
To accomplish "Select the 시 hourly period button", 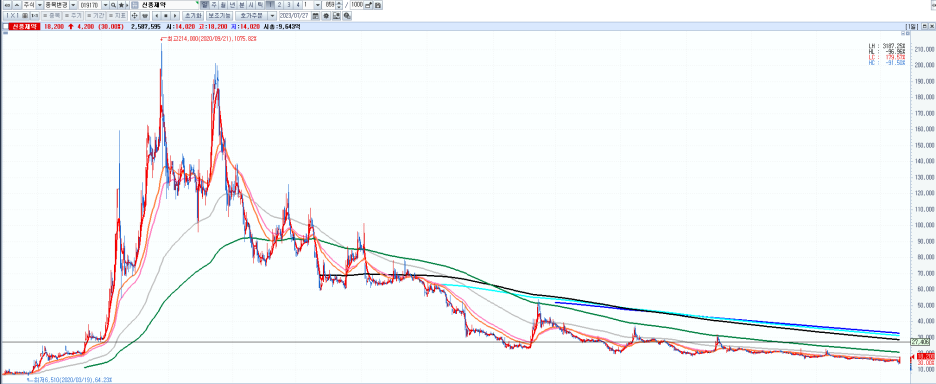I will [x=251, y=5].
